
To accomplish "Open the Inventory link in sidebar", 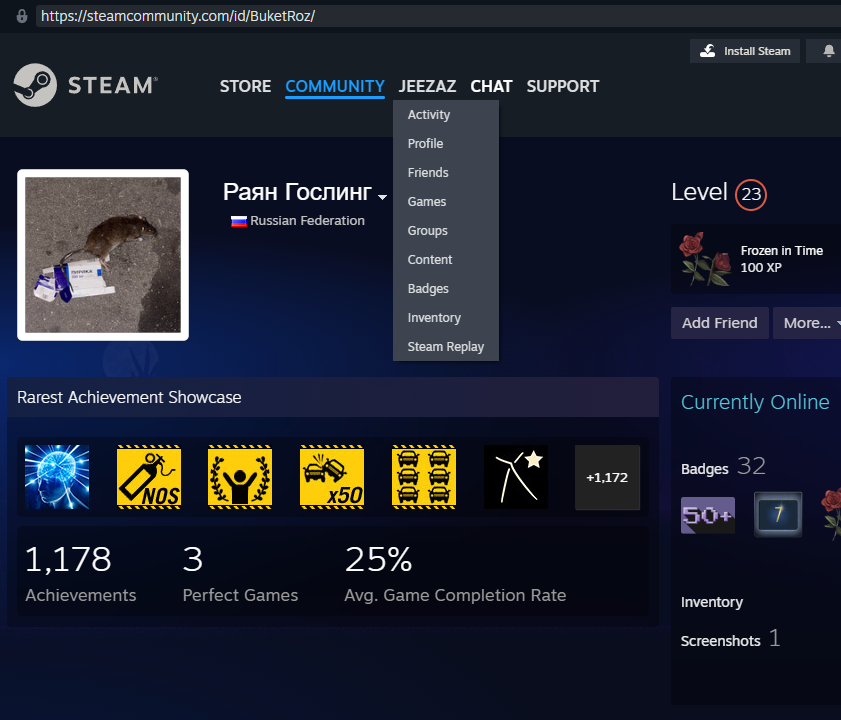I will tap(712, 602).
